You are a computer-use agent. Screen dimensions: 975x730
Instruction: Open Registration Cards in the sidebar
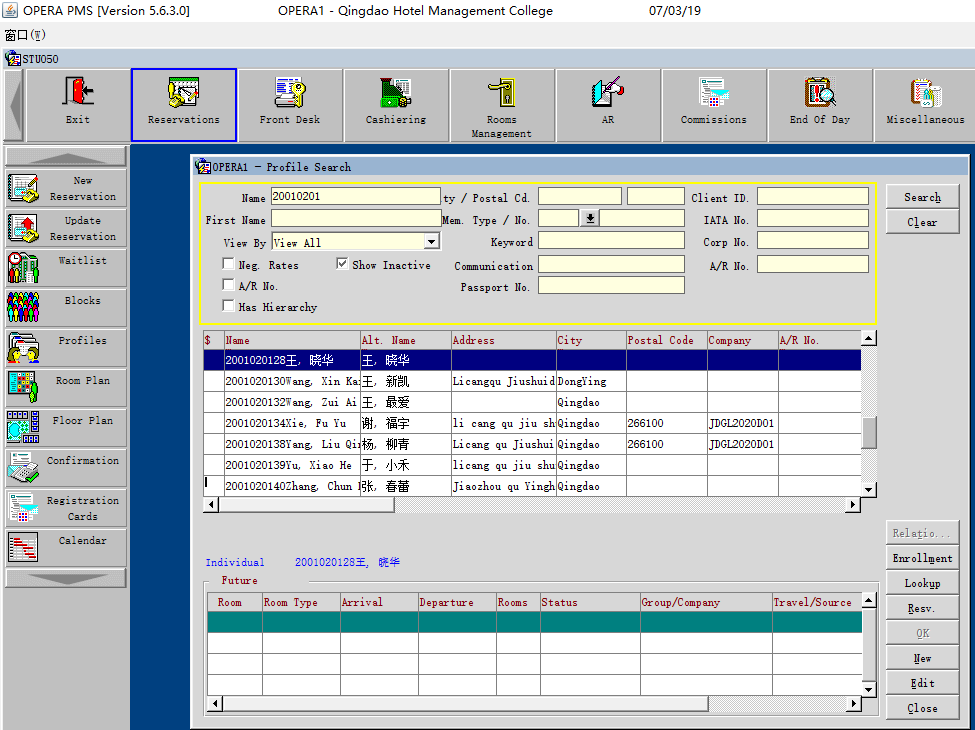(x=66, y=508)
